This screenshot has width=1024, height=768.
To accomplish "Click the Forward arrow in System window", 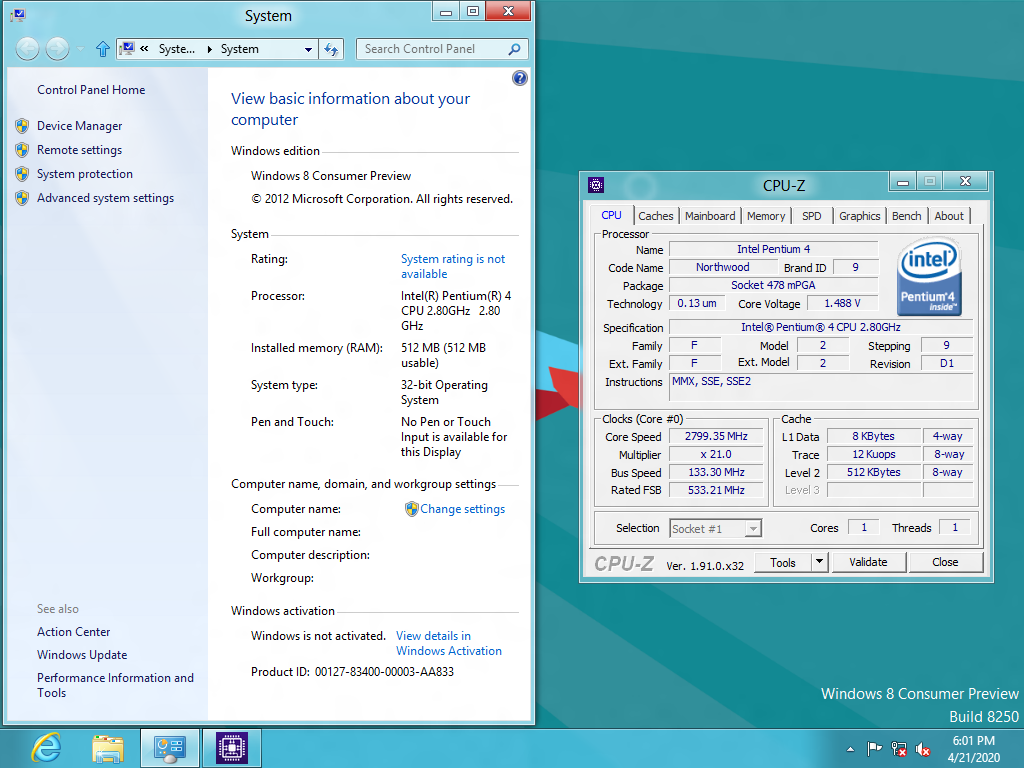I will pos(57,49).
